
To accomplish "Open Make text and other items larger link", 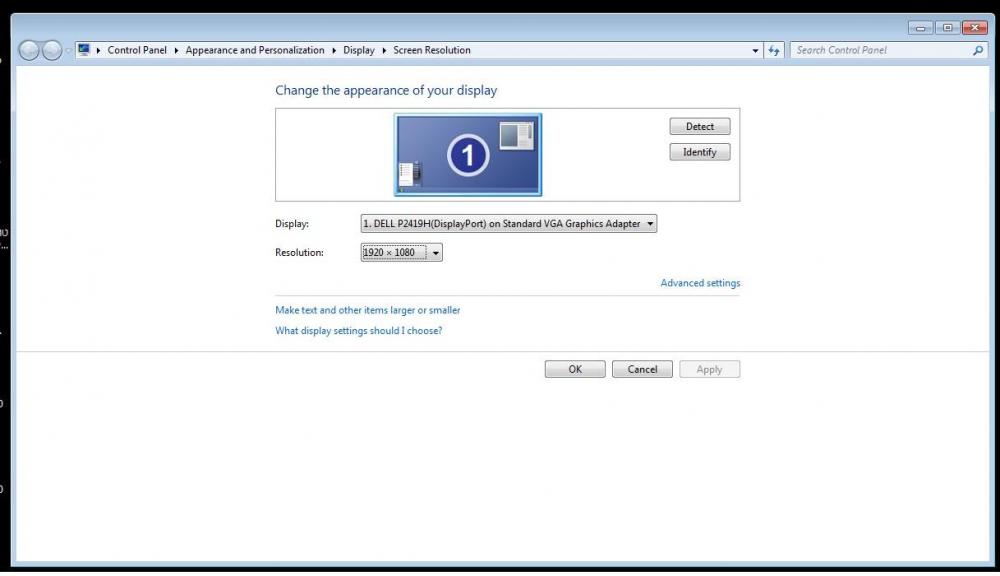I will tap(367, 311).
